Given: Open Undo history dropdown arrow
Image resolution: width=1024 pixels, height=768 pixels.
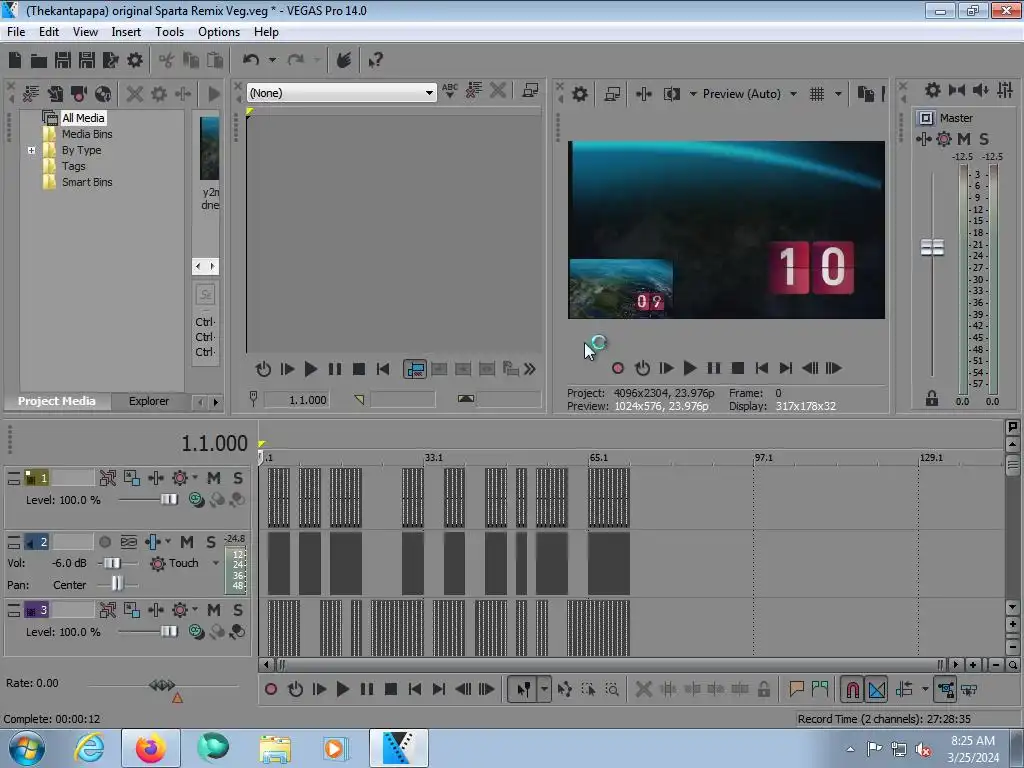Looking at the screenshot, I should point(272,60).
